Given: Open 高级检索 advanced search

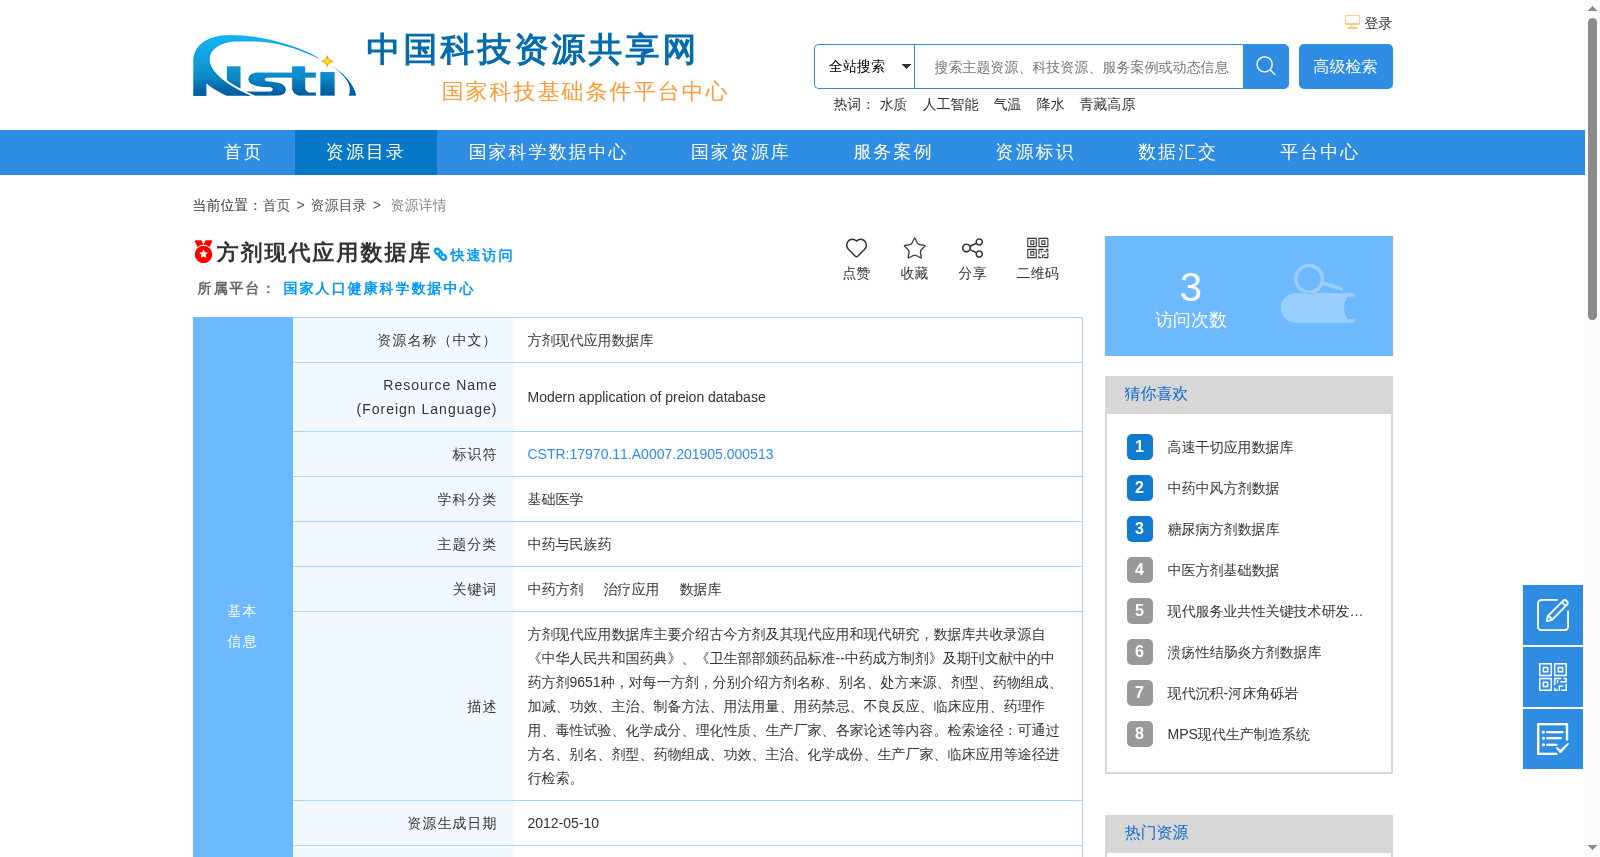Looking at the screenshot, I should point(1345,67).
